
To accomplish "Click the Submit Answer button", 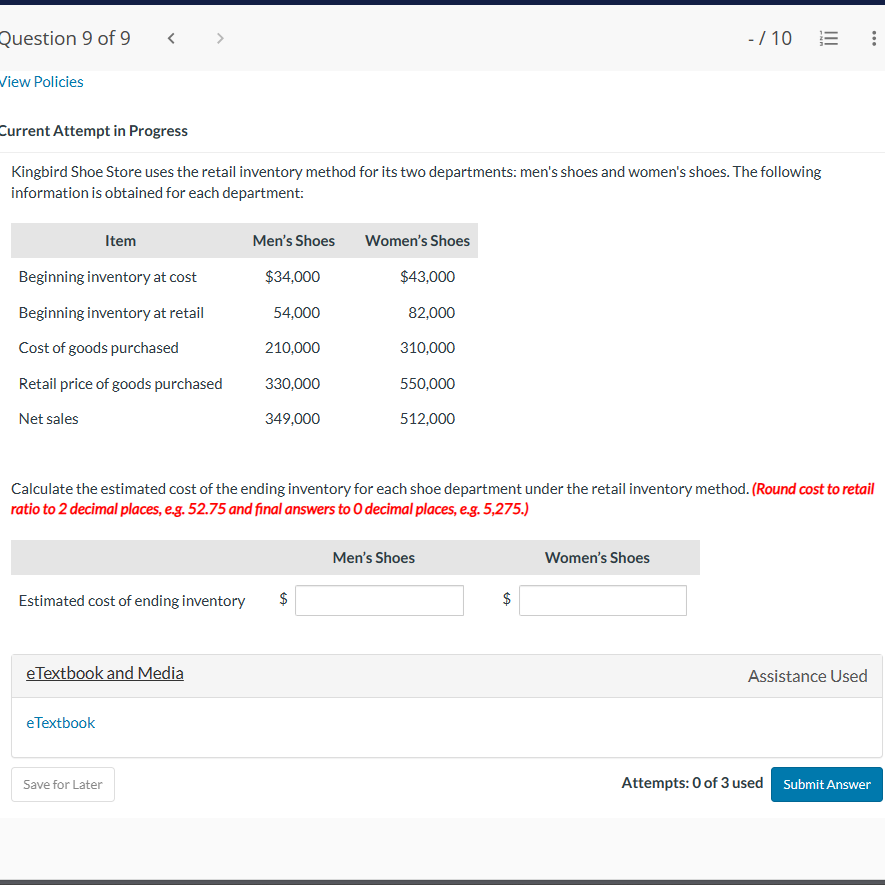I will pyautogui.click(x=827, y=785).
